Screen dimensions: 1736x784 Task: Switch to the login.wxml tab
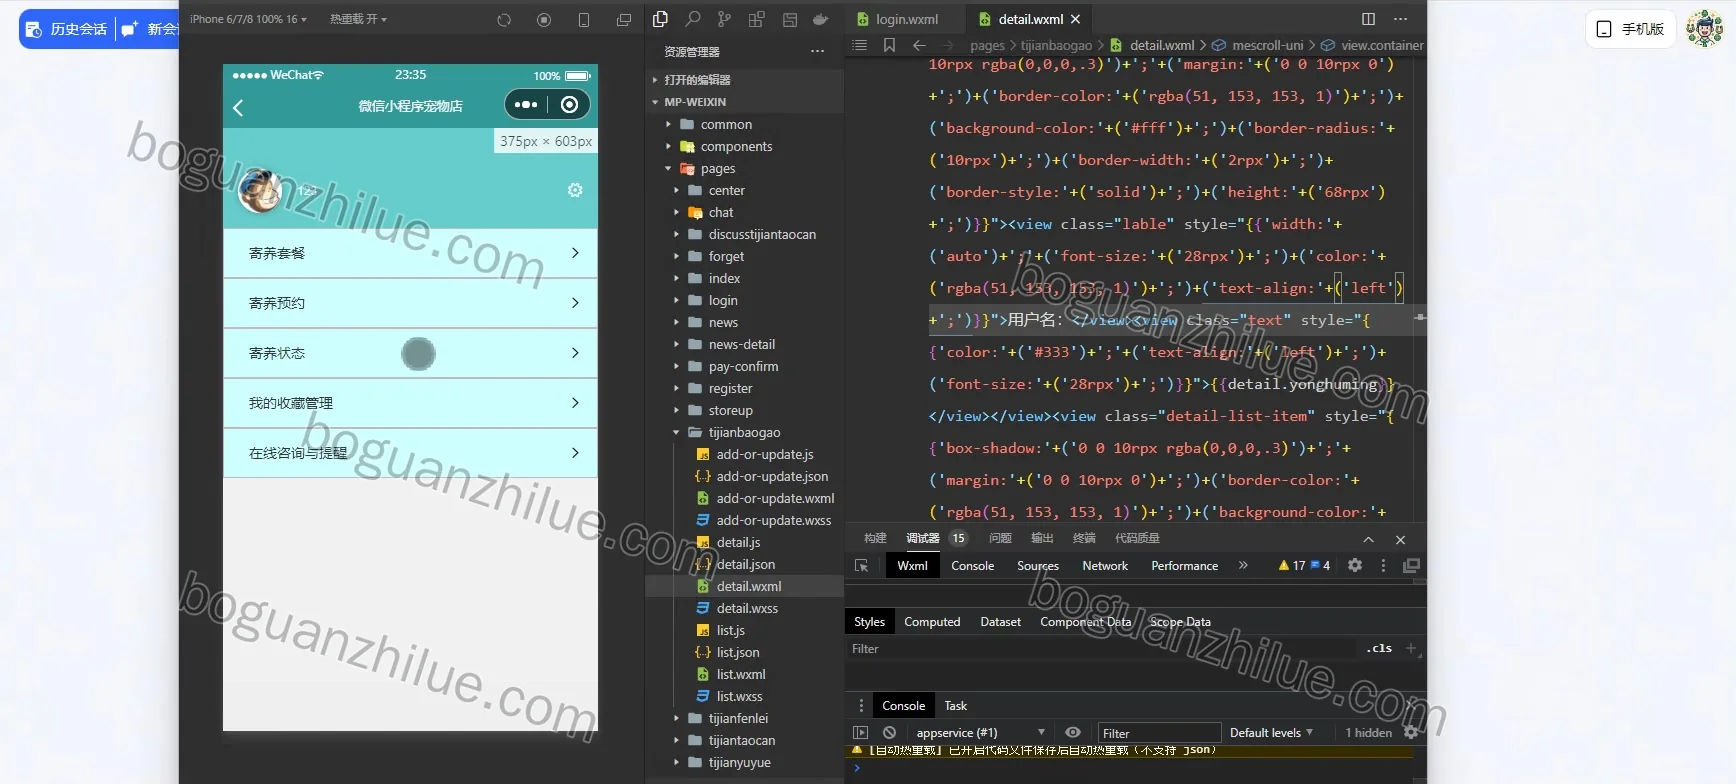pyautogui.click(x=906, y=19)
